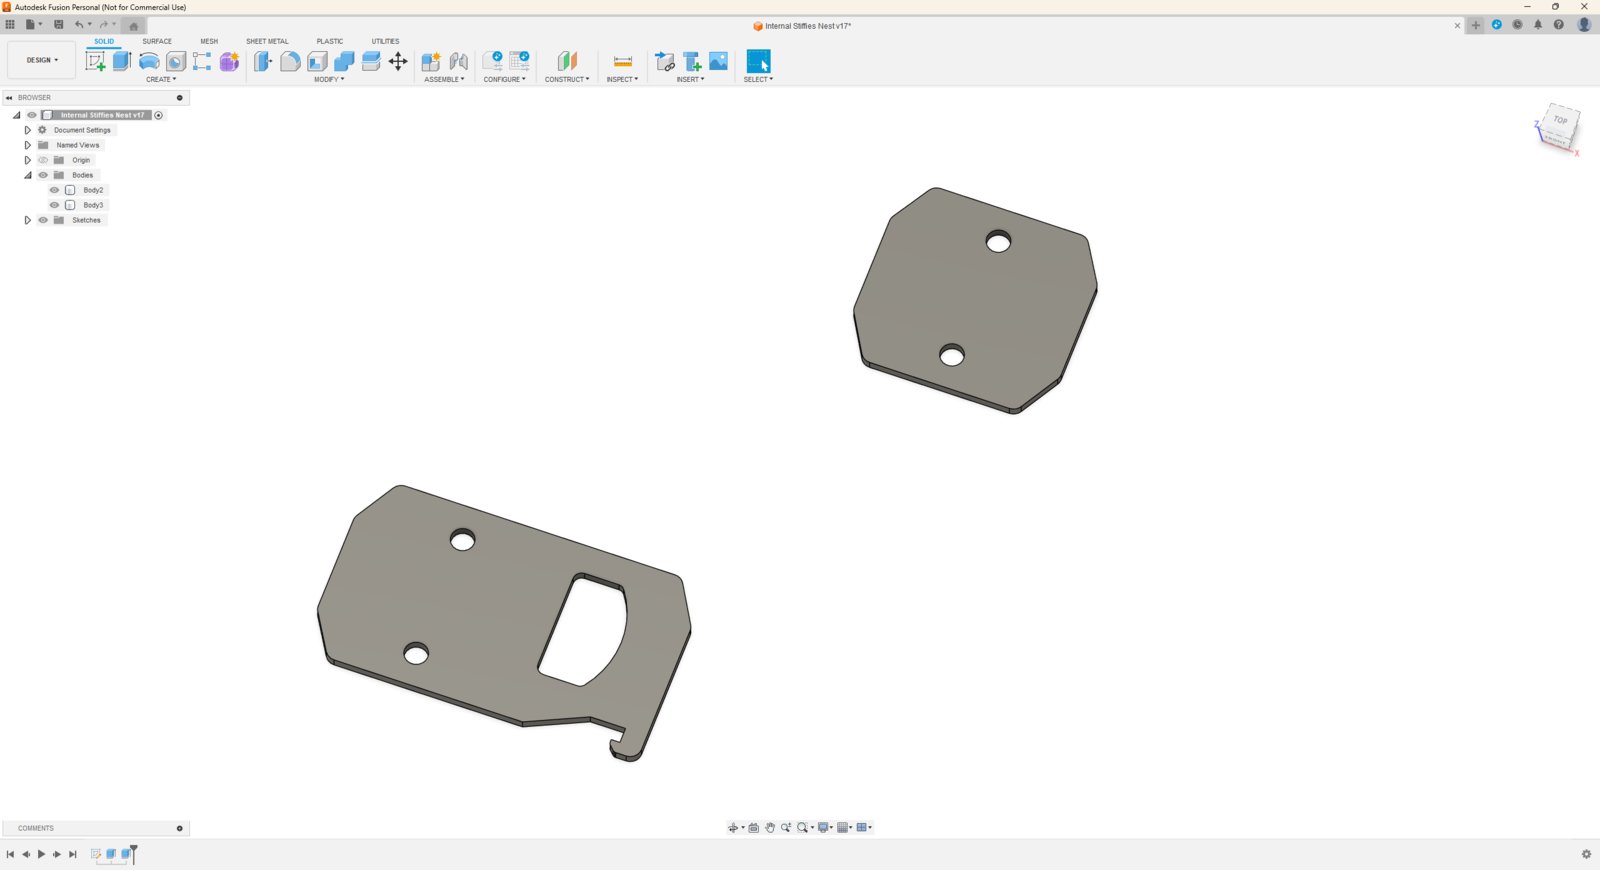
Task: Show the hidden Origin folder
Action: pyautogui.click(x=43, y=160)
